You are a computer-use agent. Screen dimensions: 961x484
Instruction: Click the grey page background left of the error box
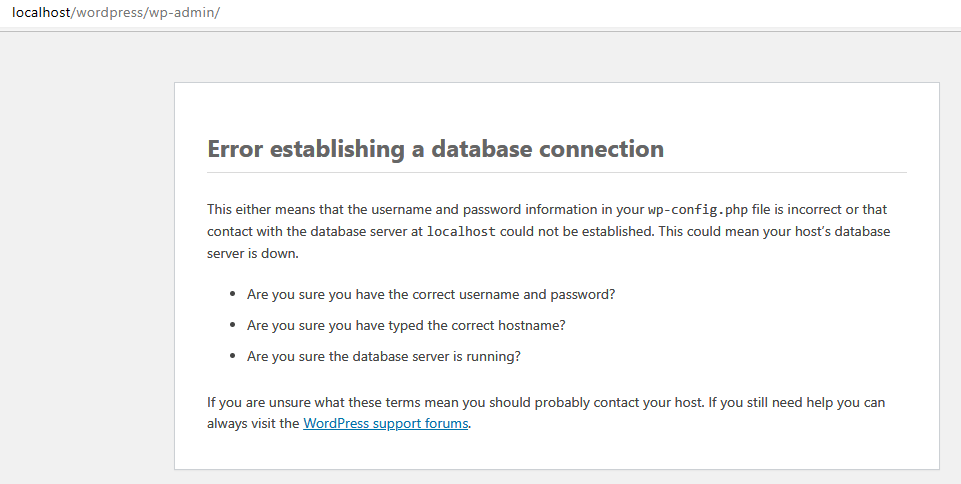click(87, 270)
